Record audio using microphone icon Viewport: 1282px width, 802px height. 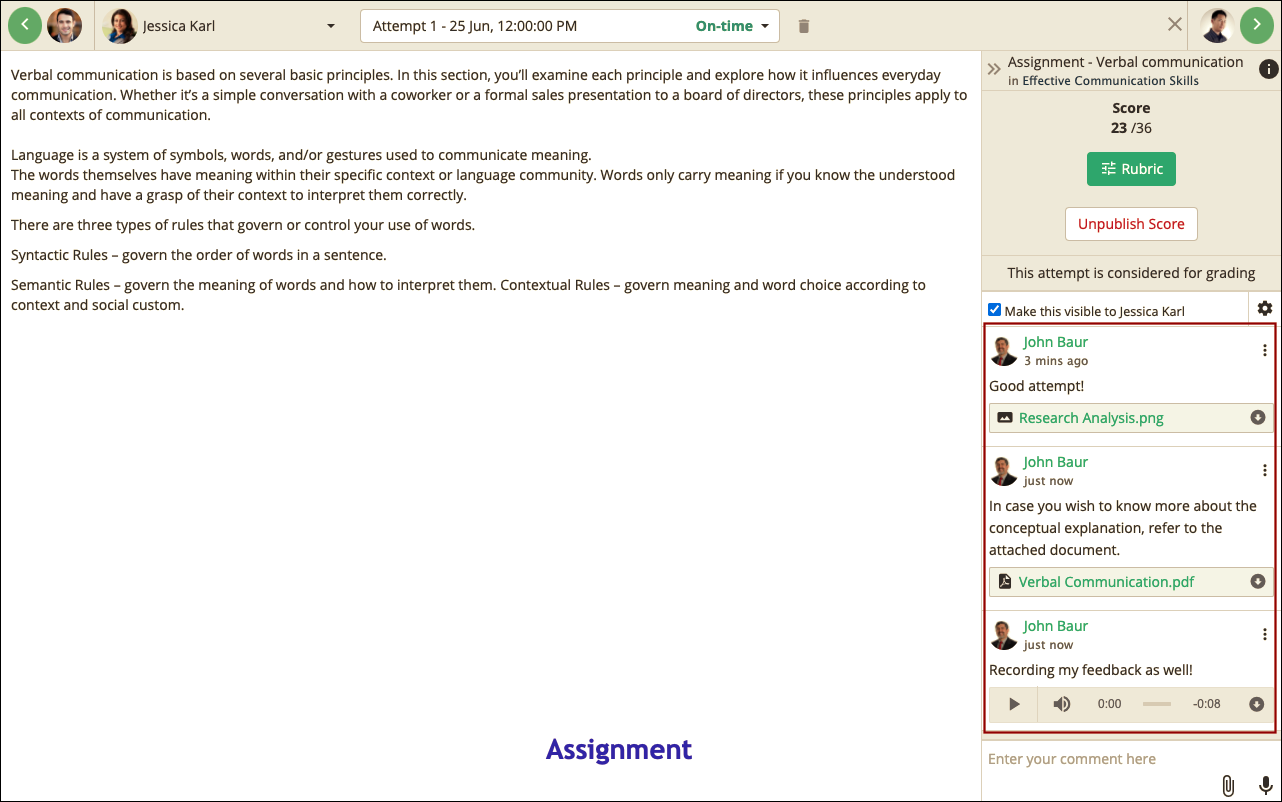click(x=1265, y=786)
